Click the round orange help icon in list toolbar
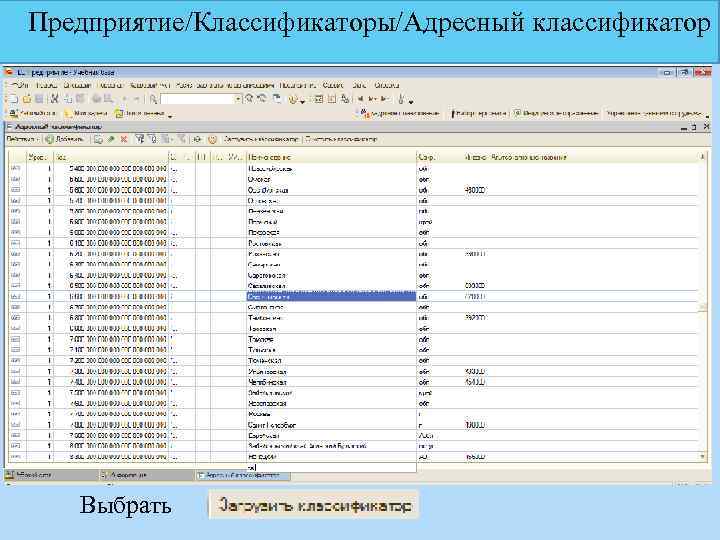720x540 pixels. coord(212,139)
